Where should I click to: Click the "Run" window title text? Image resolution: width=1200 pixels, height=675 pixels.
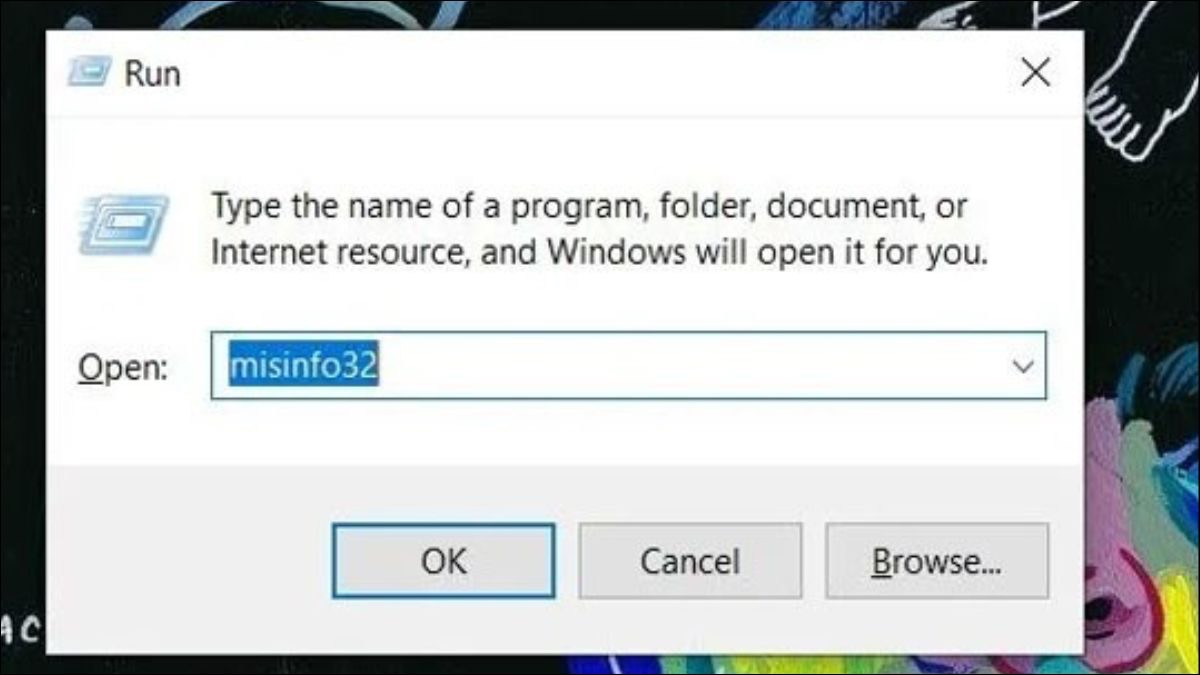pos(152,73)
